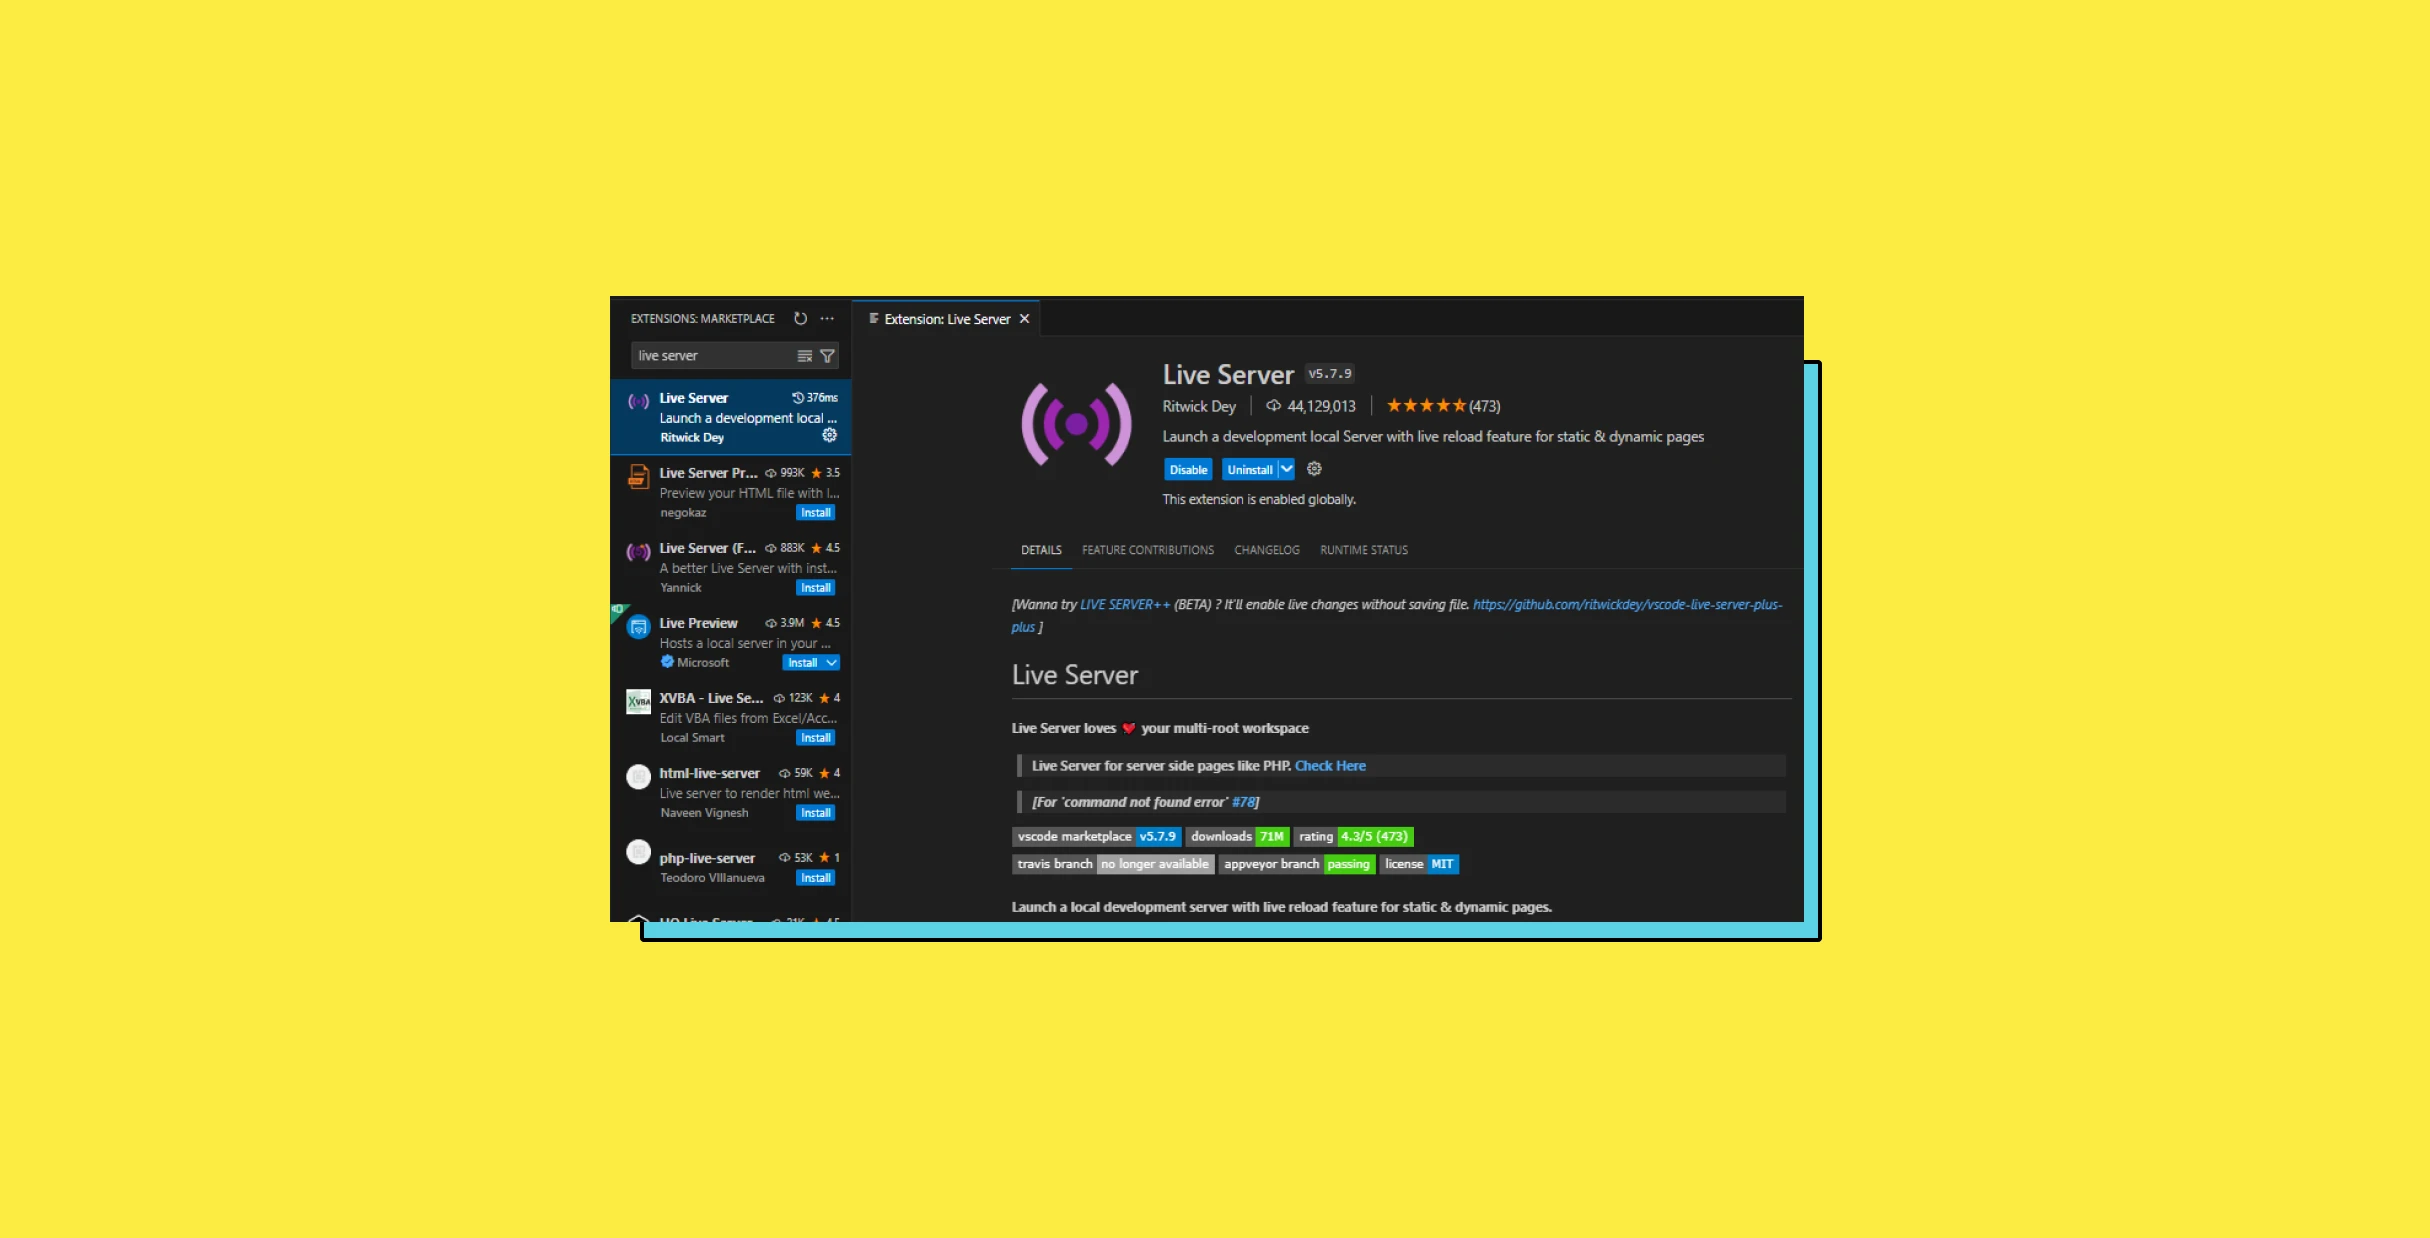2430x1238 pixels.
Task: Open publisher Ritwick Dey in the header
Action: click(1199, 406)
